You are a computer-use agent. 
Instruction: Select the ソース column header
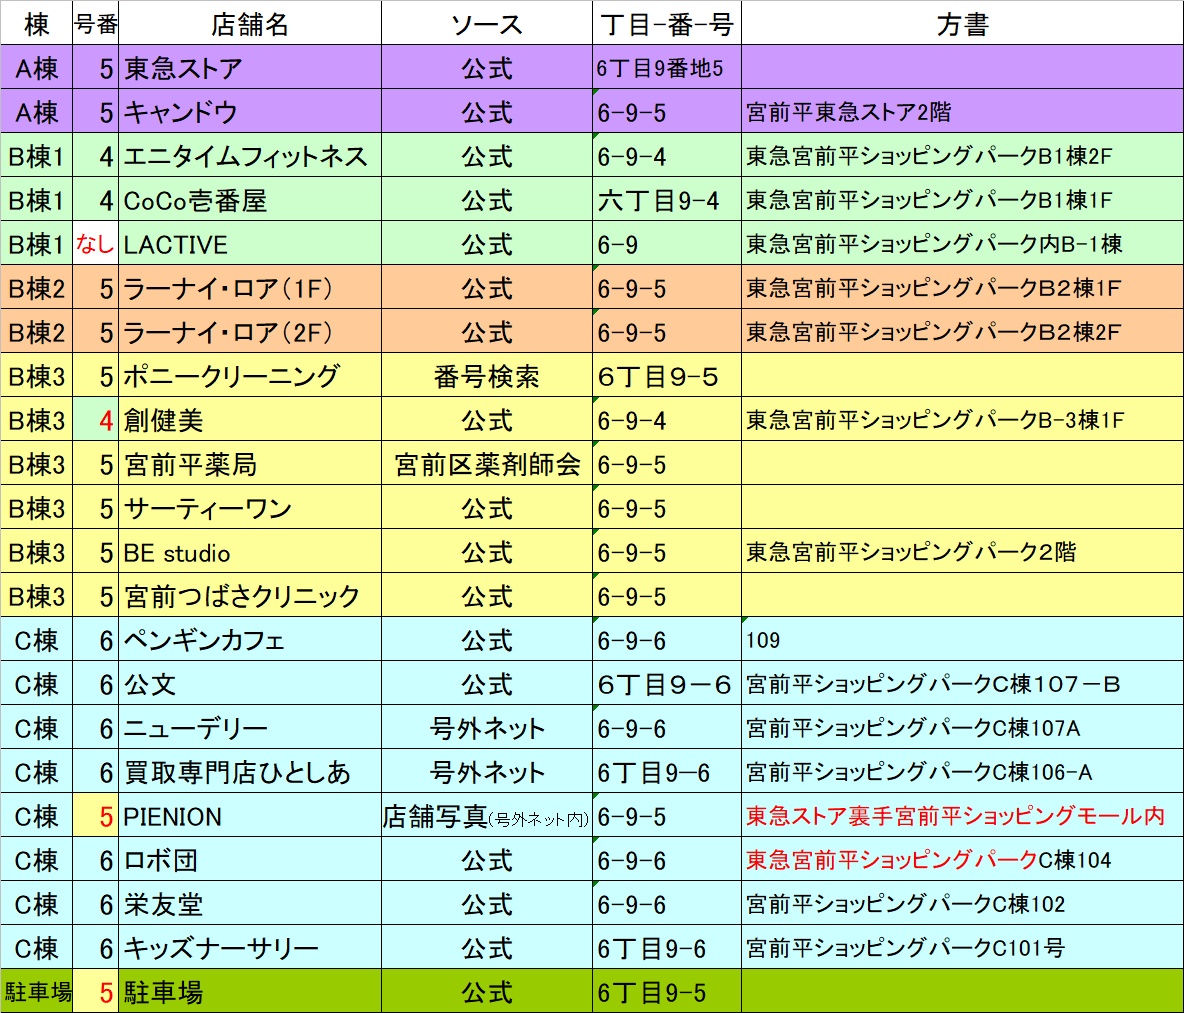[487, 23]
